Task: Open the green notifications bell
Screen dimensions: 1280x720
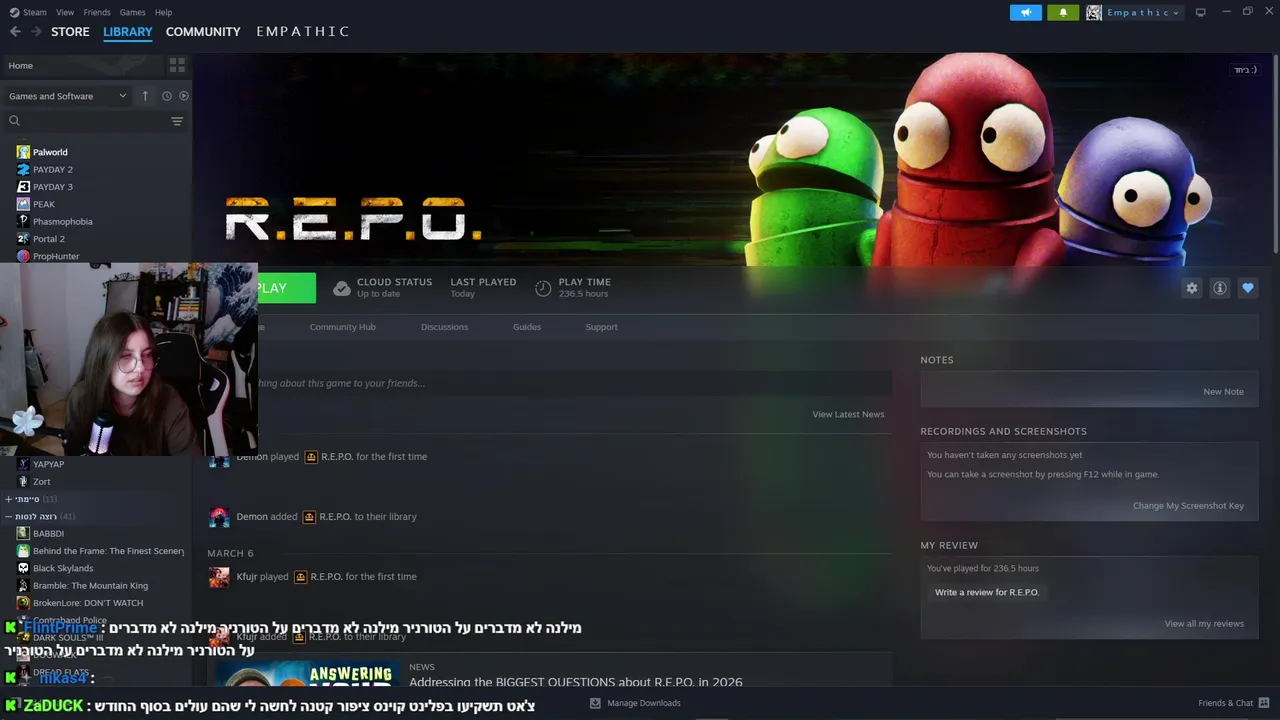Action: 1063,12
